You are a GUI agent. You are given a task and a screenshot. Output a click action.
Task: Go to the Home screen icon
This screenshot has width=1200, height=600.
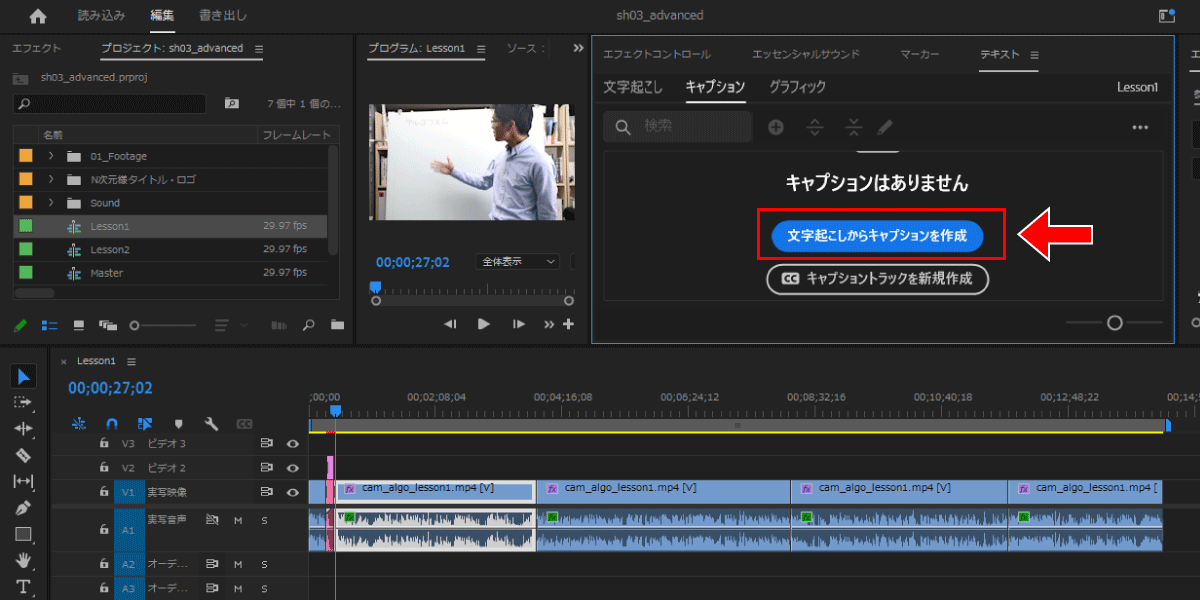coord(38,16)
